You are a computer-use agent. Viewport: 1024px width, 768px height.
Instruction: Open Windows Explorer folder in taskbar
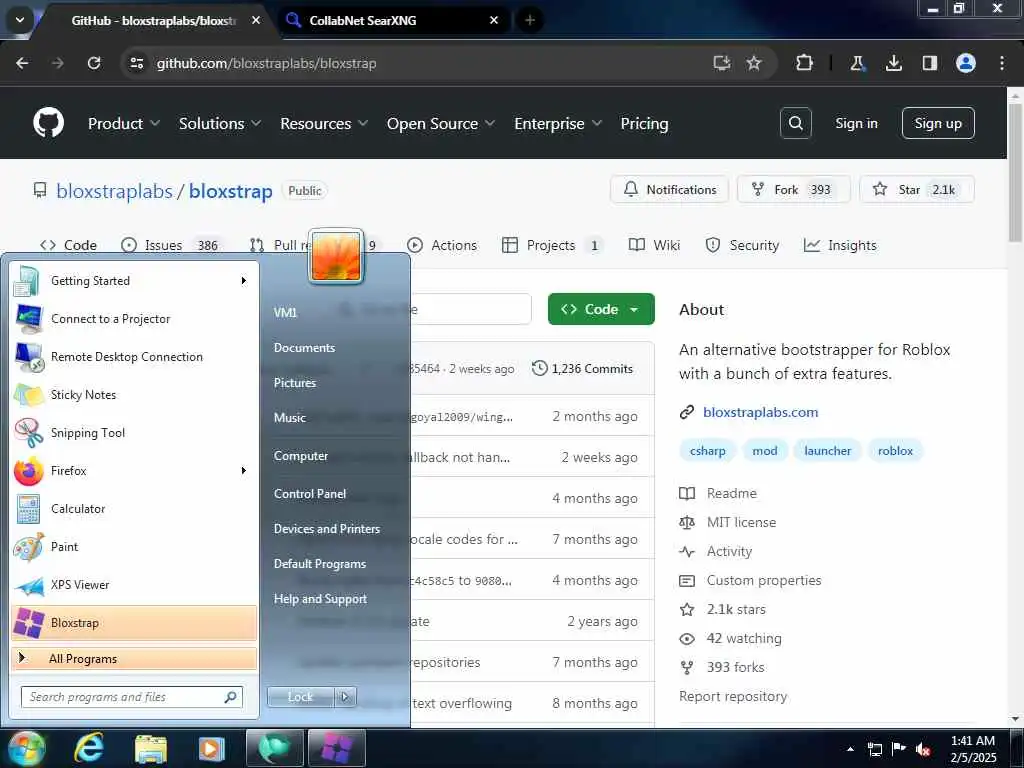151,748
